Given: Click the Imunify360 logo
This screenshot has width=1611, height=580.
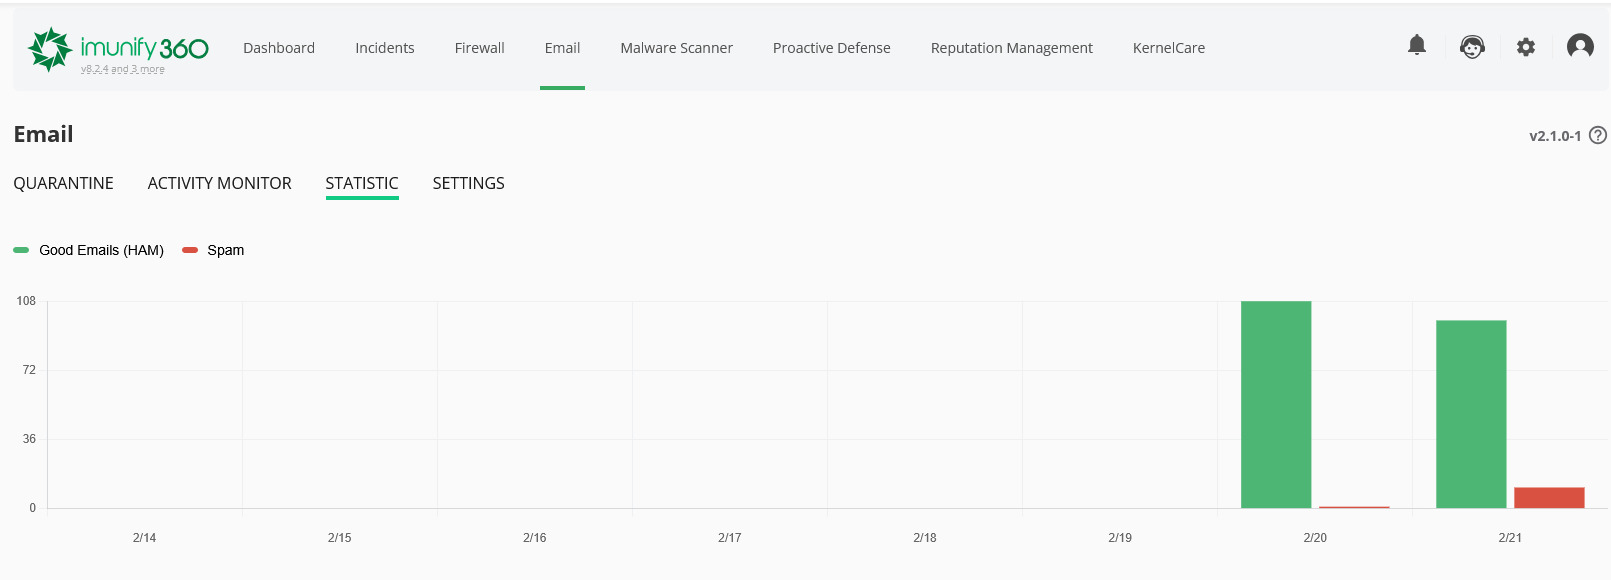Looking at the screenshot, I should point(118,48).
